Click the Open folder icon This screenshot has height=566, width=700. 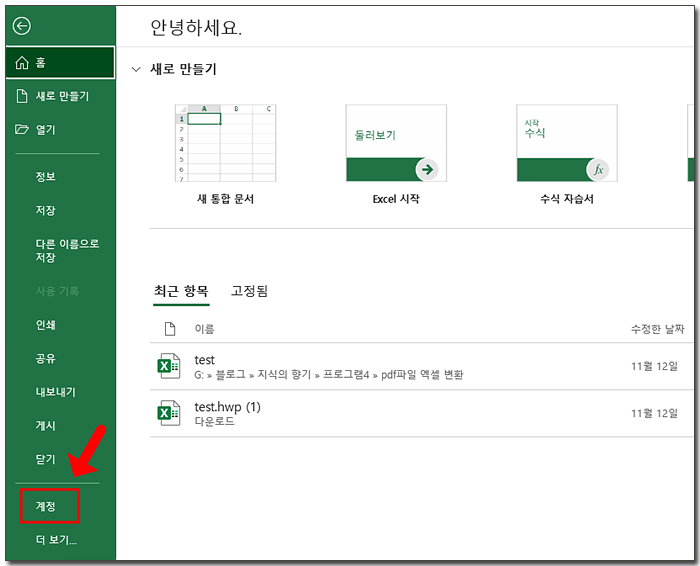coord(21,129)
